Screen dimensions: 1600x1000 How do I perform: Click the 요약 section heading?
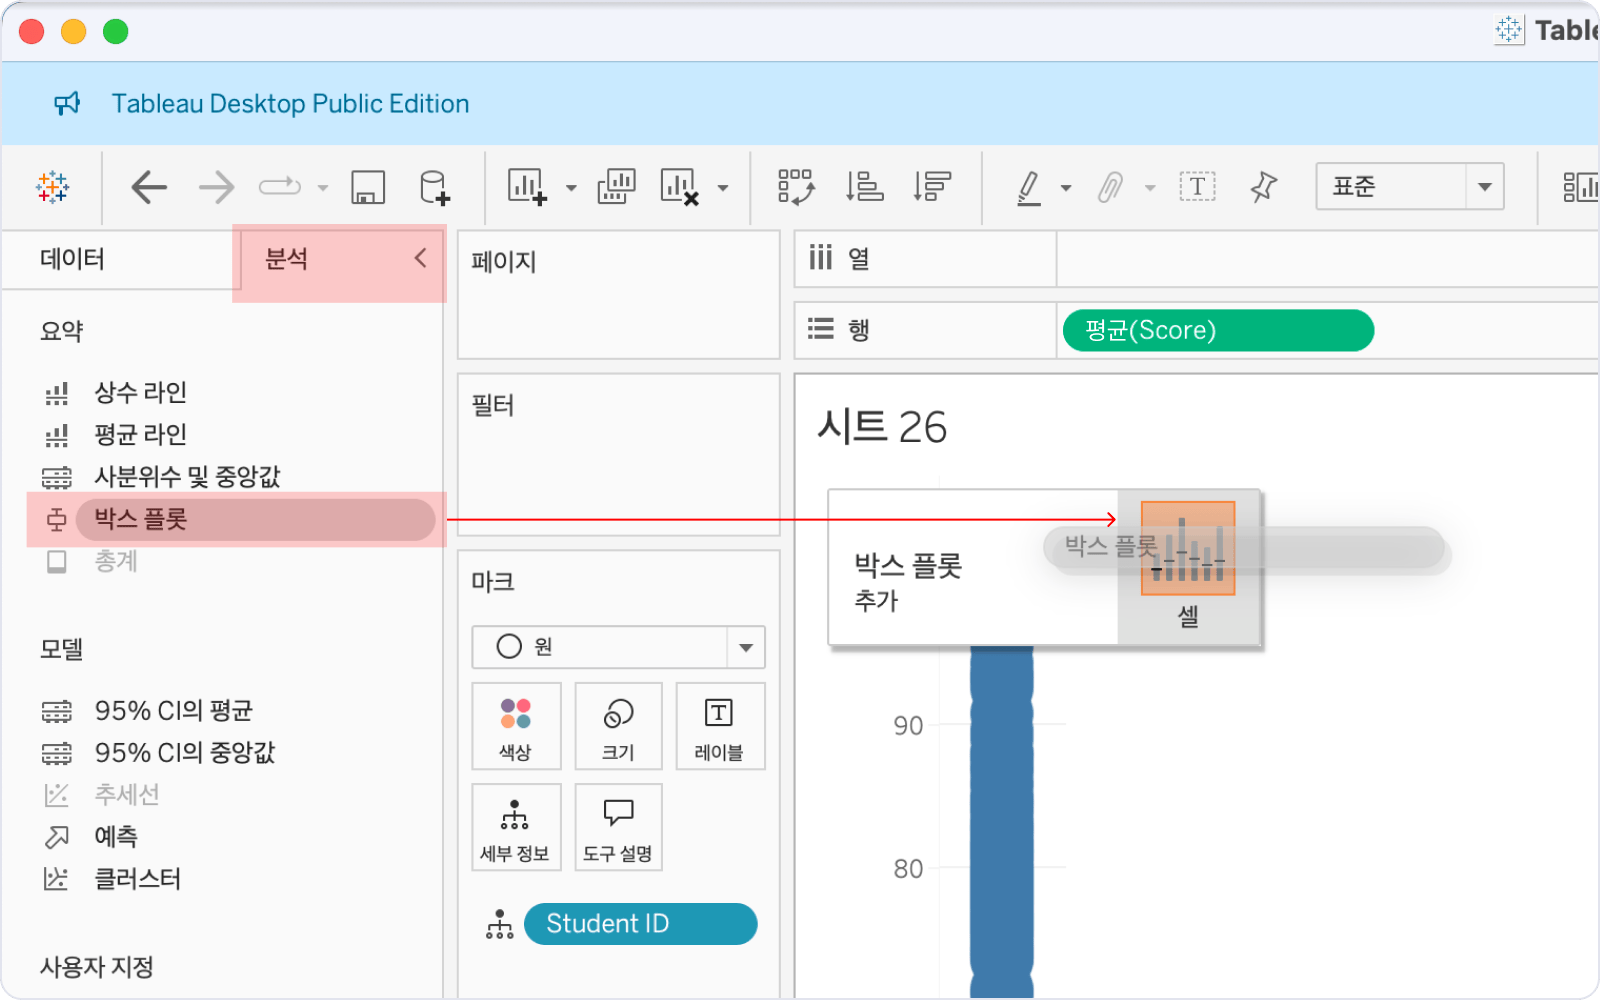point(61,331)
